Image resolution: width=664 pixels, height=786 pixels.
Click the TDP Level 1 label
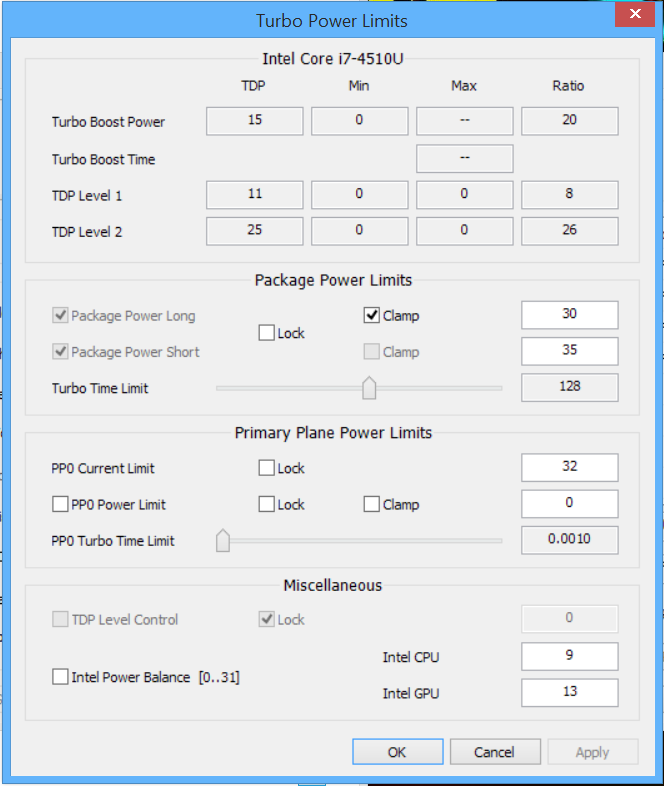[x=87, y=195]
